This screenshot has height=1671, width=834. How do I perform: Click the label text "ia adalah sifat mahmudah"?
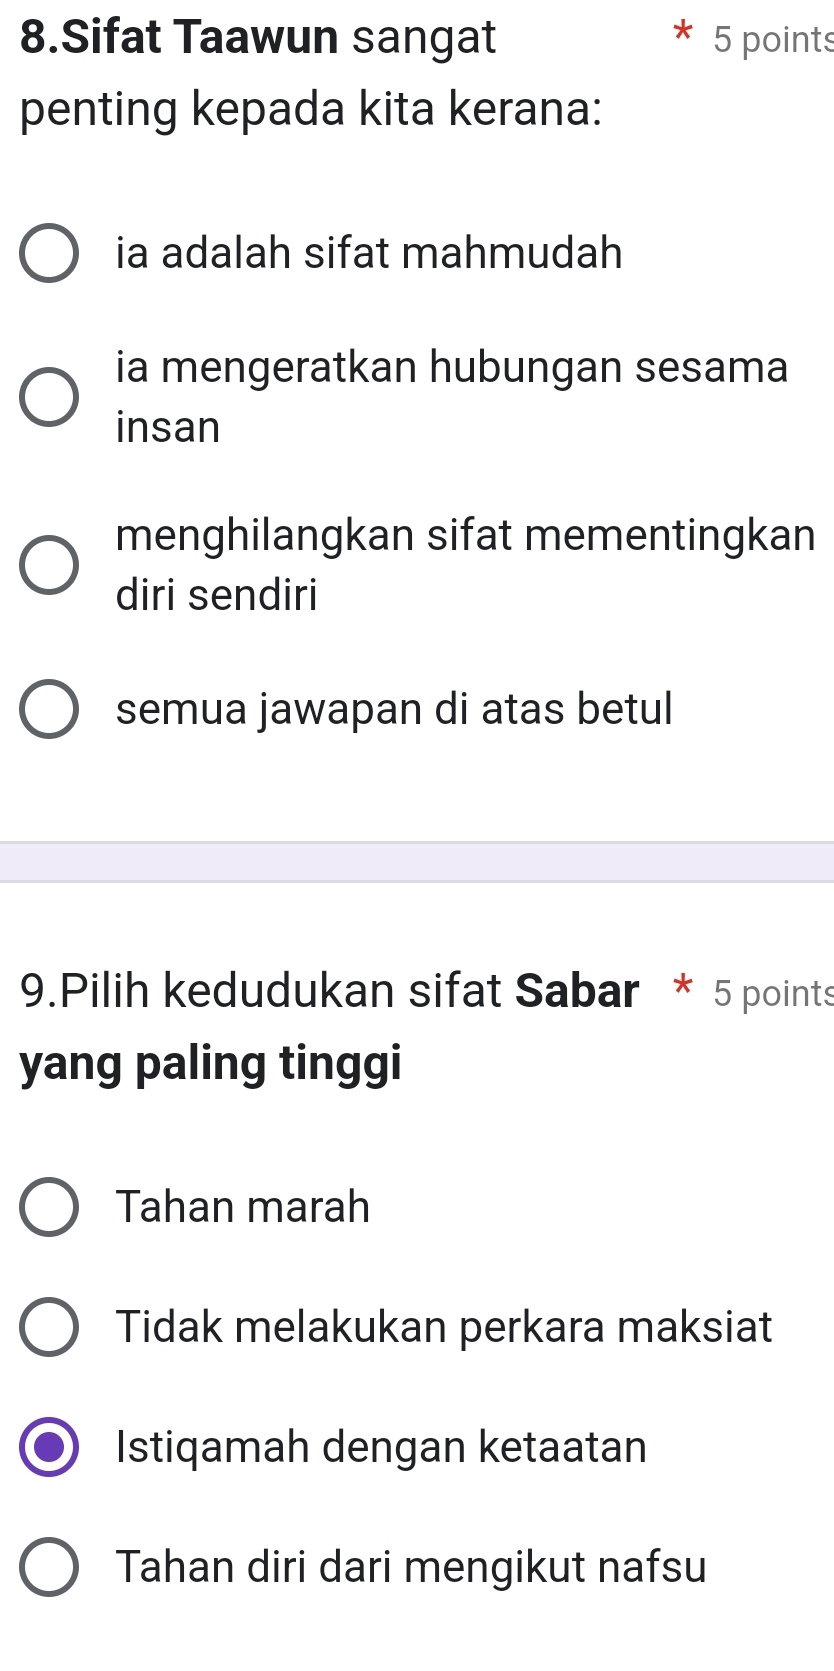tap(370, 253)
